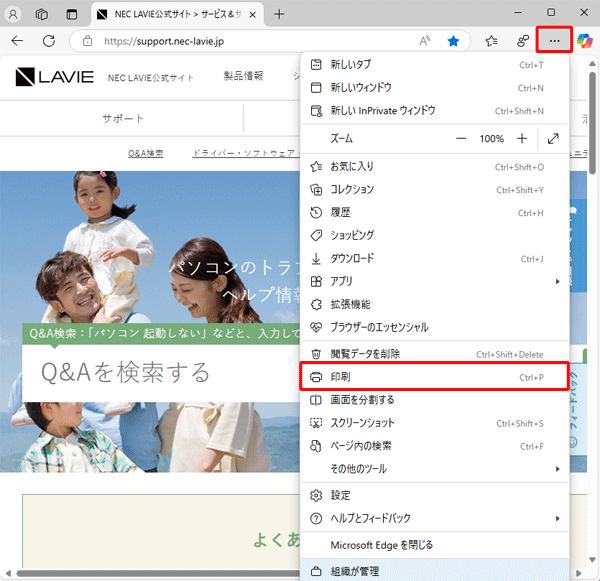Open 拡張機能 from the menu
The width and height of the screenshot is (600, 581).
click(435, 305)
